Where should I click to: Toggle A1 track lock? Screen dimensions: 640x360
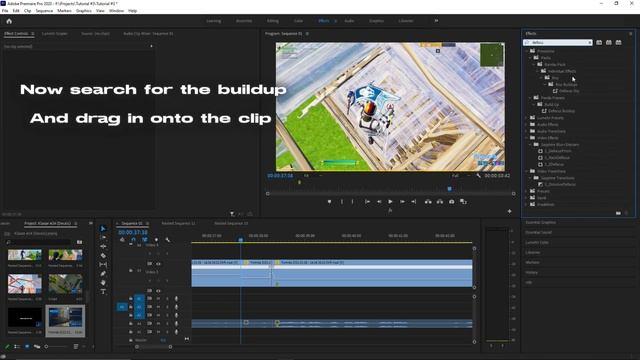(131, 298)
